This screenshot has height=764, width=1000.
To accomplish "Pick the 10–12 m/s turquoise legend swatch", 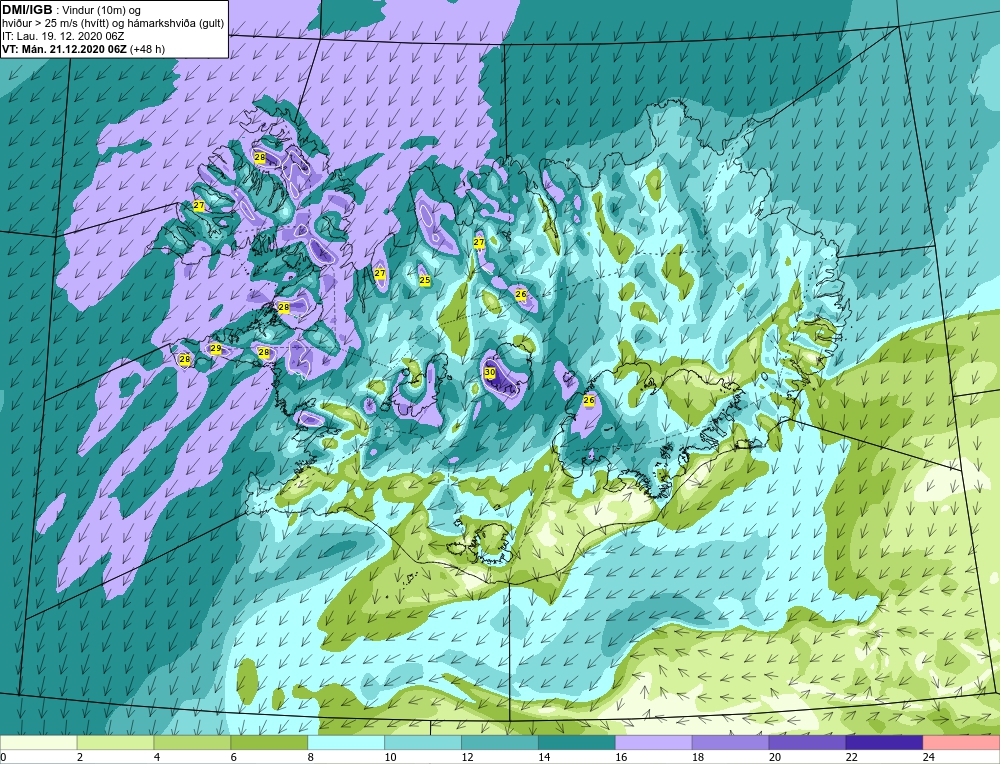I will [423, 743].
